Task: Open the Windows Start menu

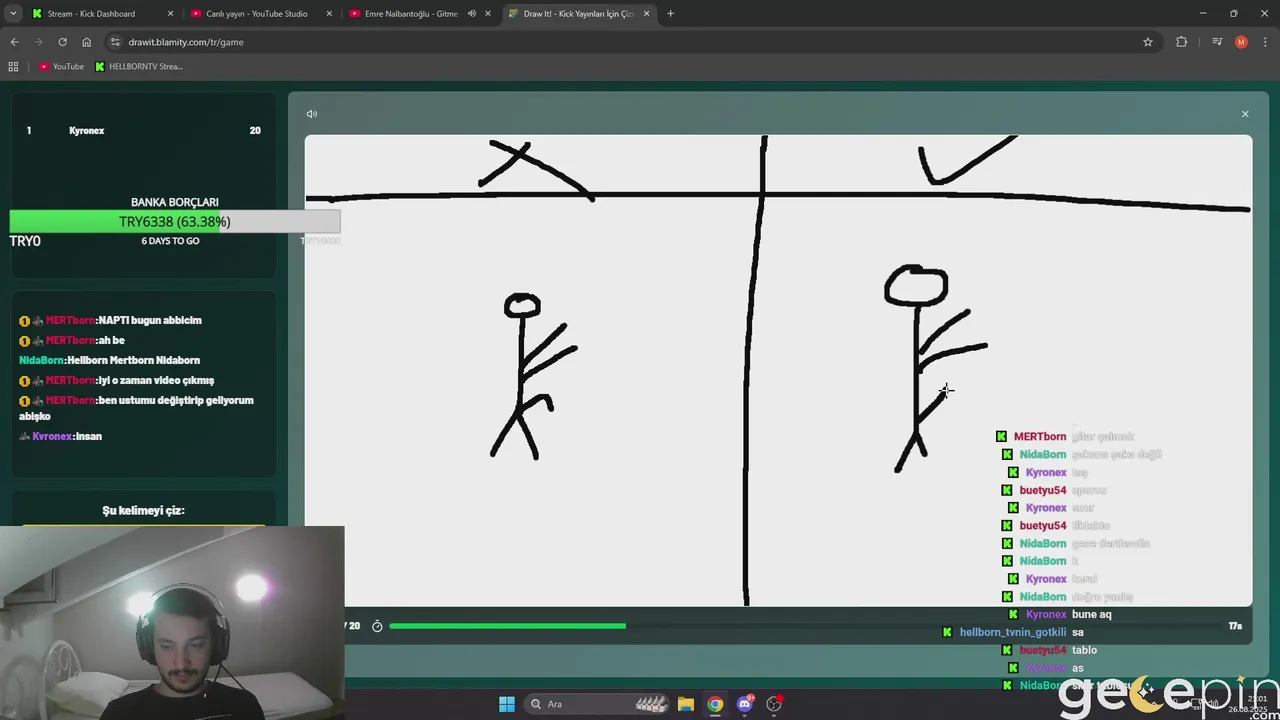Action: point(507,704)
